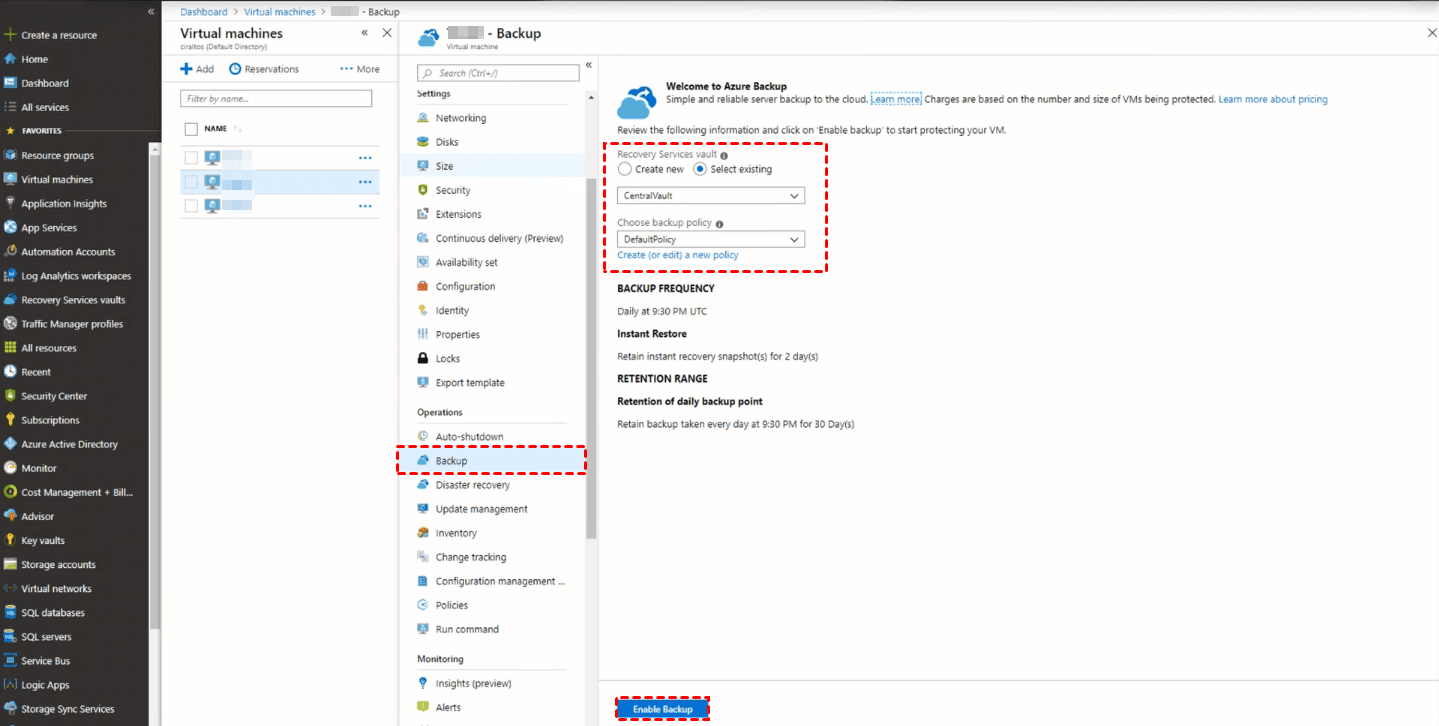Screen dimensions: 1439x726
Task: Click the Virtual machines breadcrumb link
Action: (x=280, y=12)
